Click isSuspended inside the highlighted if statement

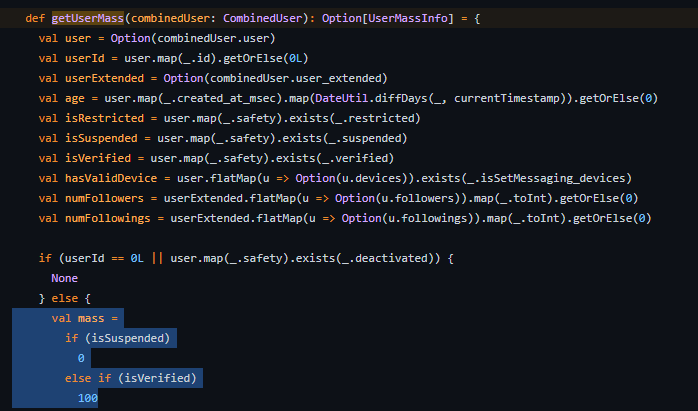pos(133,338)
